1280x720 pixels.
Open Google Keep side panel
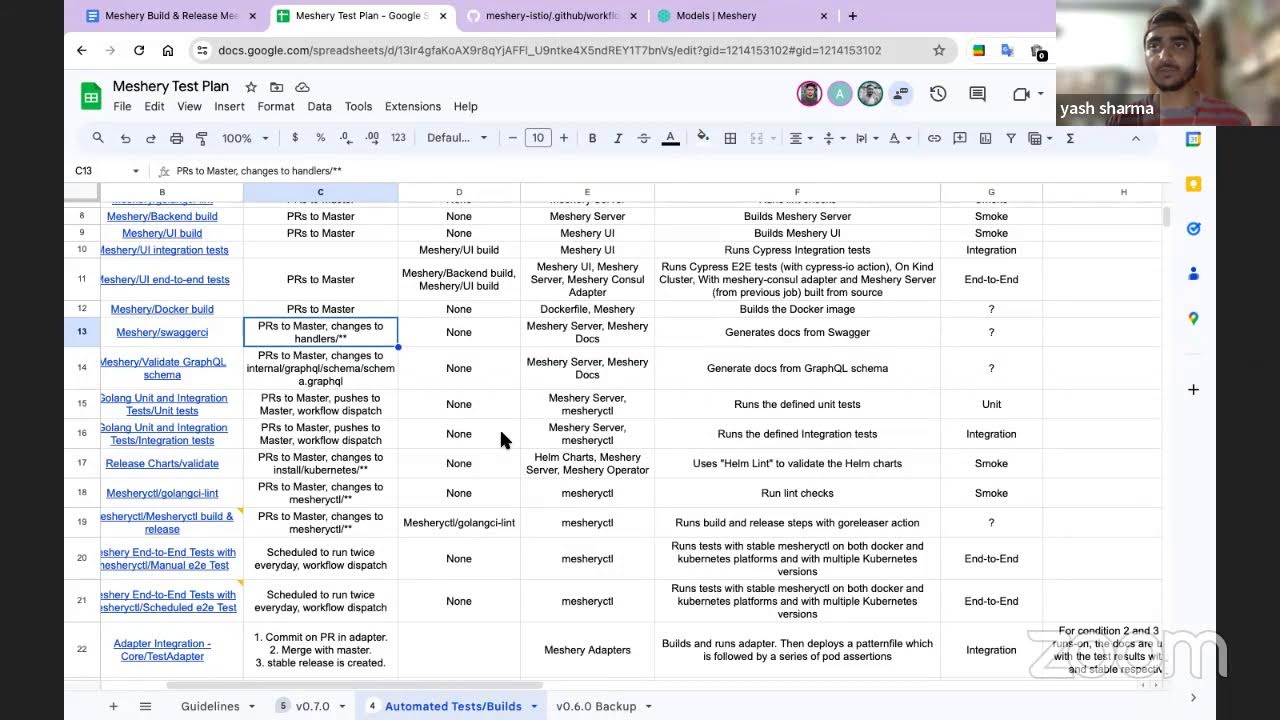click(1193, 184)
